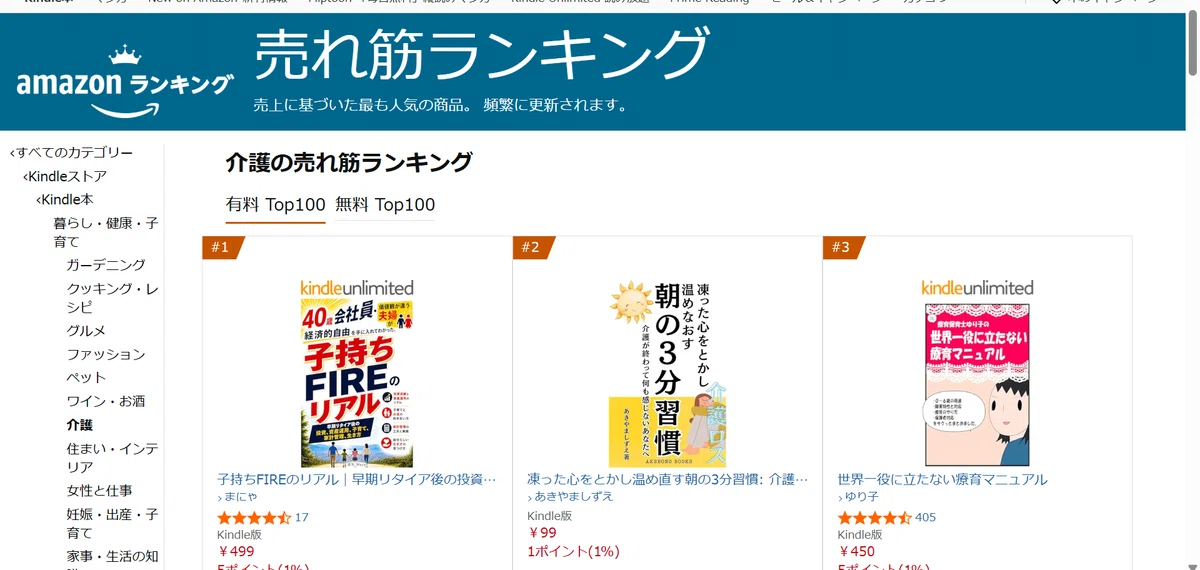The width and height of the screenshot is (1200, 570).
Task: Click the star rating of 世界一役に立たない療育マニュアル
Action: (x=874, y=517)
